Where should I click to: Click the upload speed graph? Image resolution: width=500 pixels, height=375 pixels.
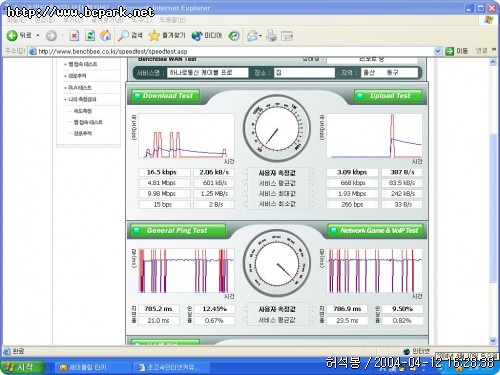[375, 136]
